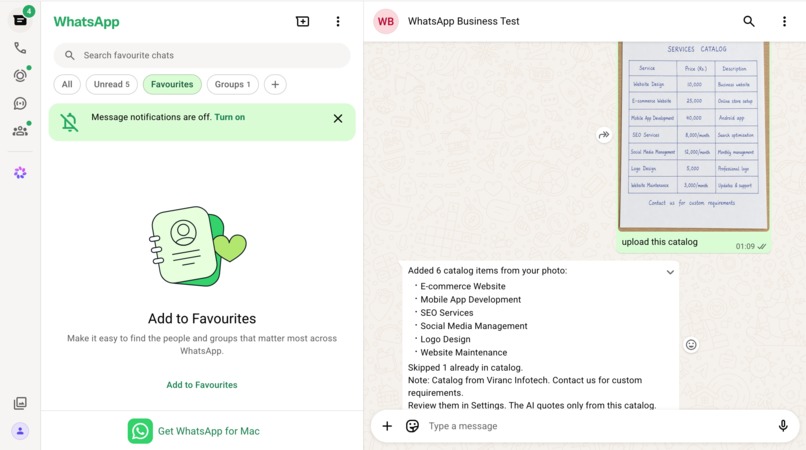Expand the message options chevron

(x=670, y=272)
